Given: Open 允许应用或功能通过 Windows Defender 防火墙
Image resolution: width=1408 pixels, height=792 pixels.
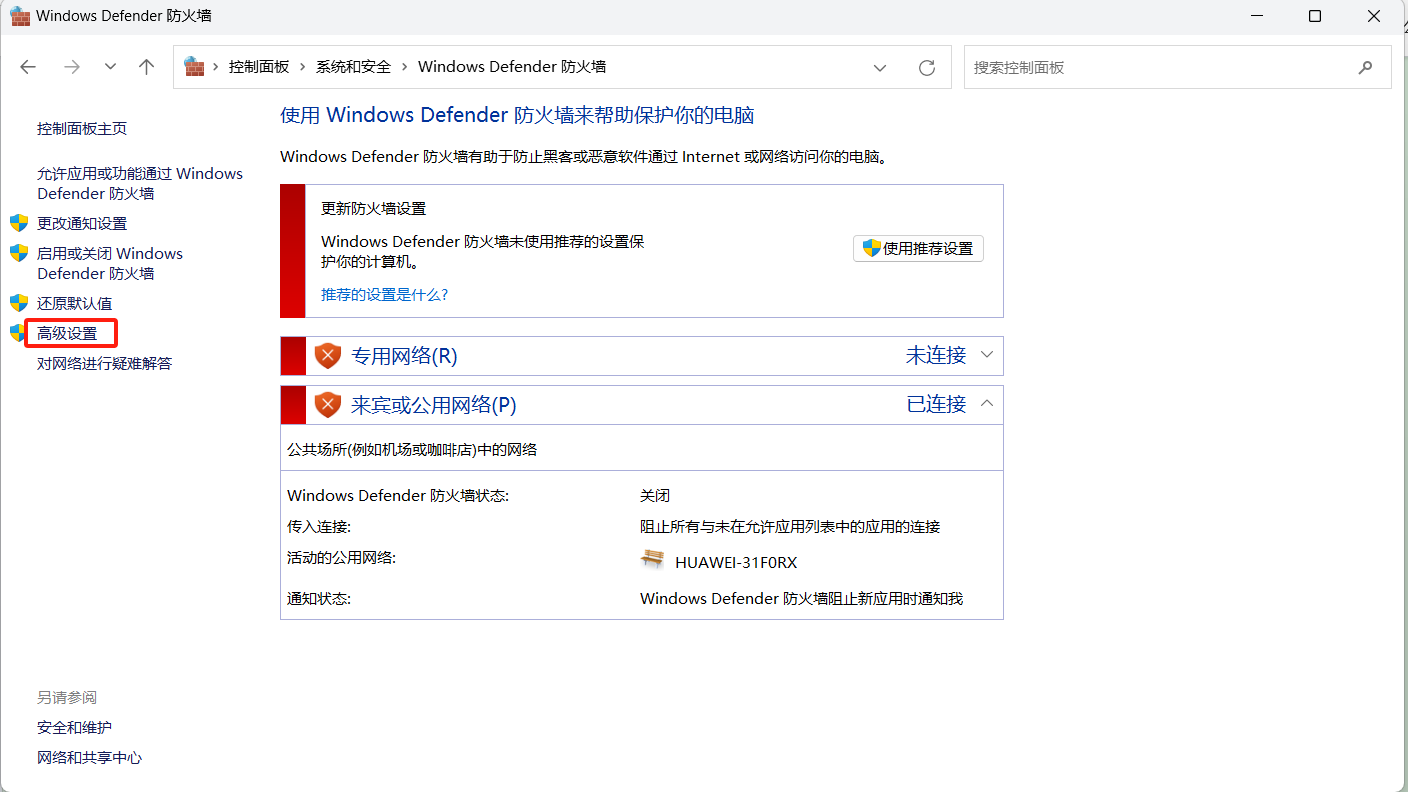Looking at the screenshot, I should 140,183.
